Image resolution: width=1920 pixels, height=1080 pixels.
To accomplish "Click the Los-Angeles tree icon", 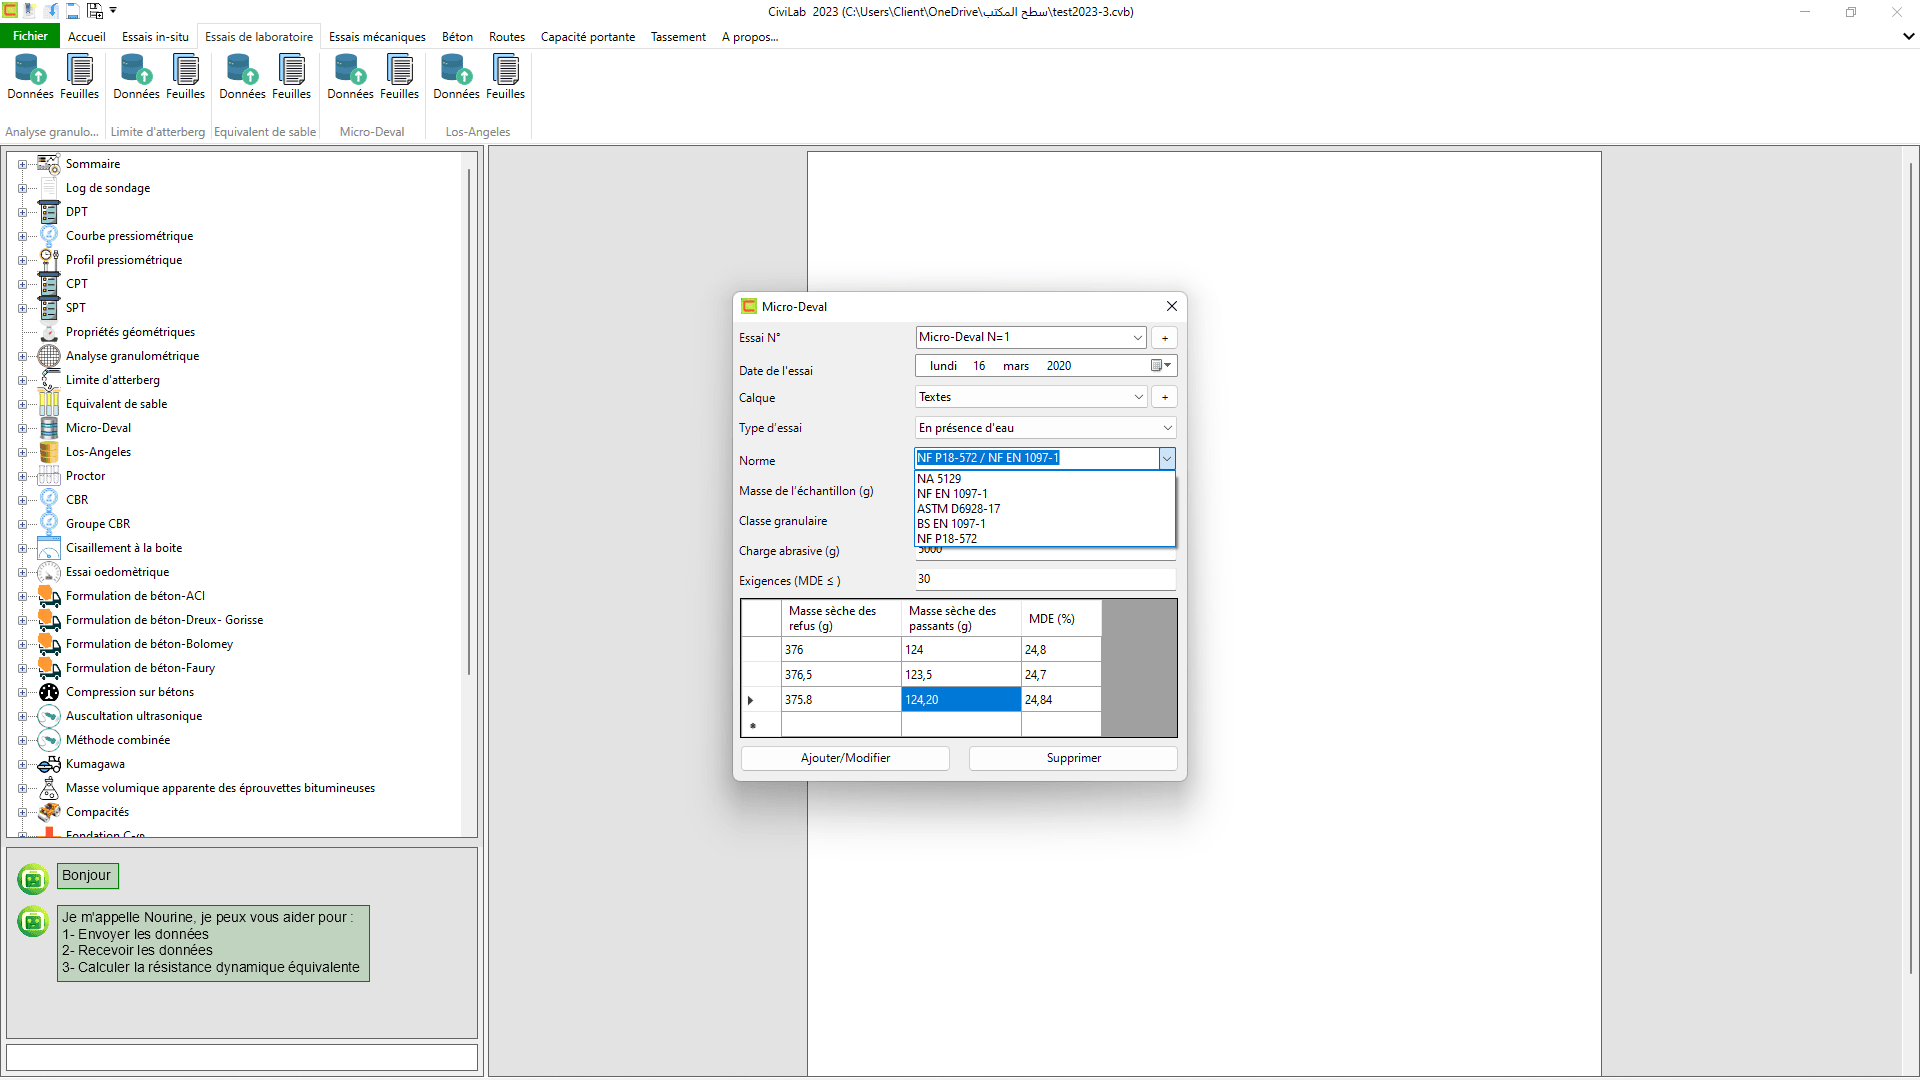I will coord(49,452).
